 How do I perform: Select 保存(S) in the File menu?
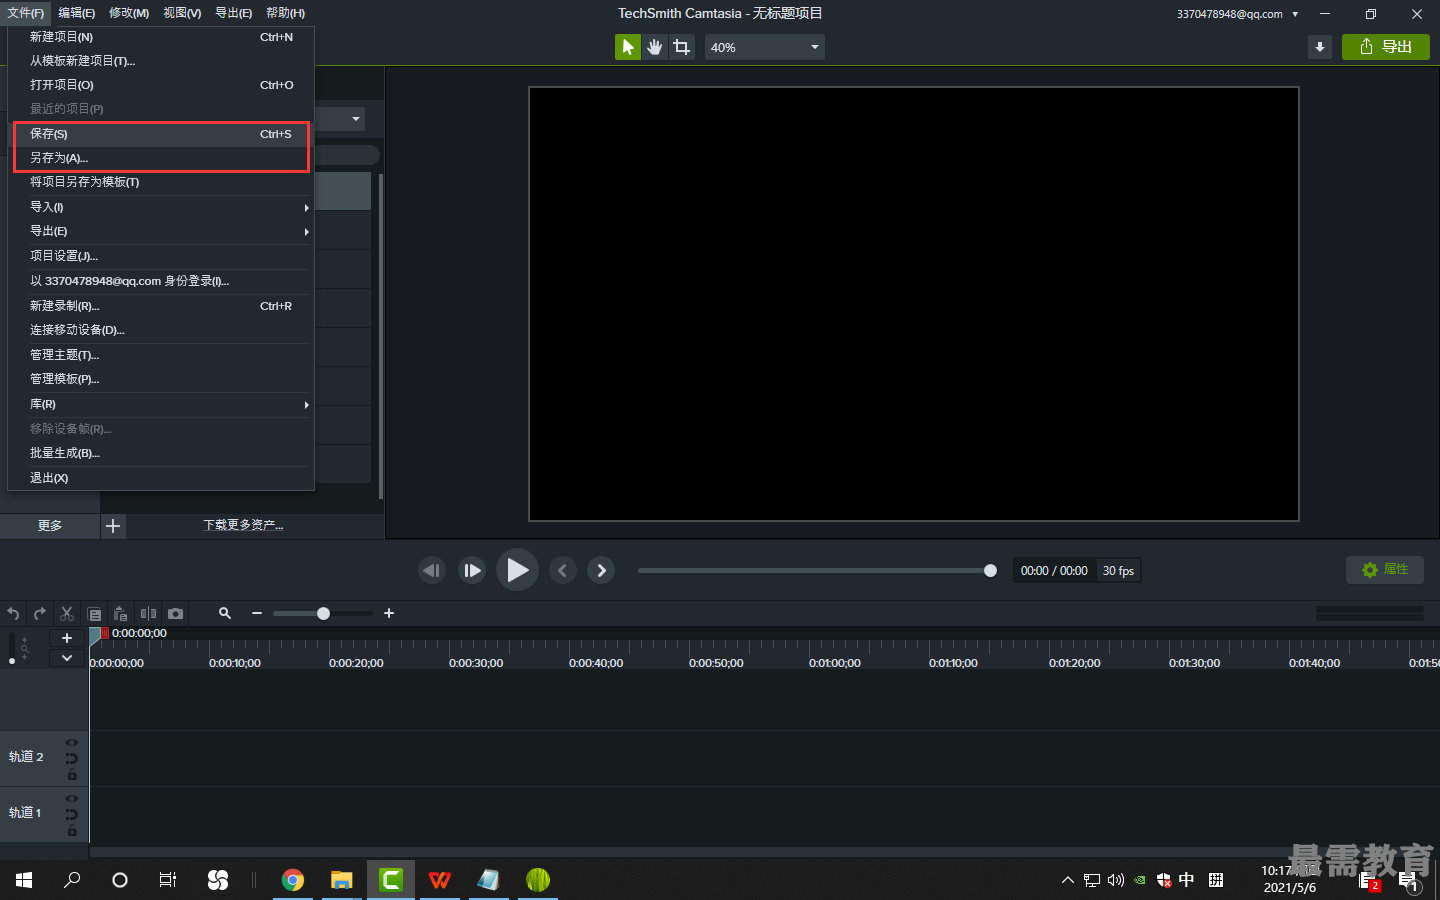click(161, 134)
